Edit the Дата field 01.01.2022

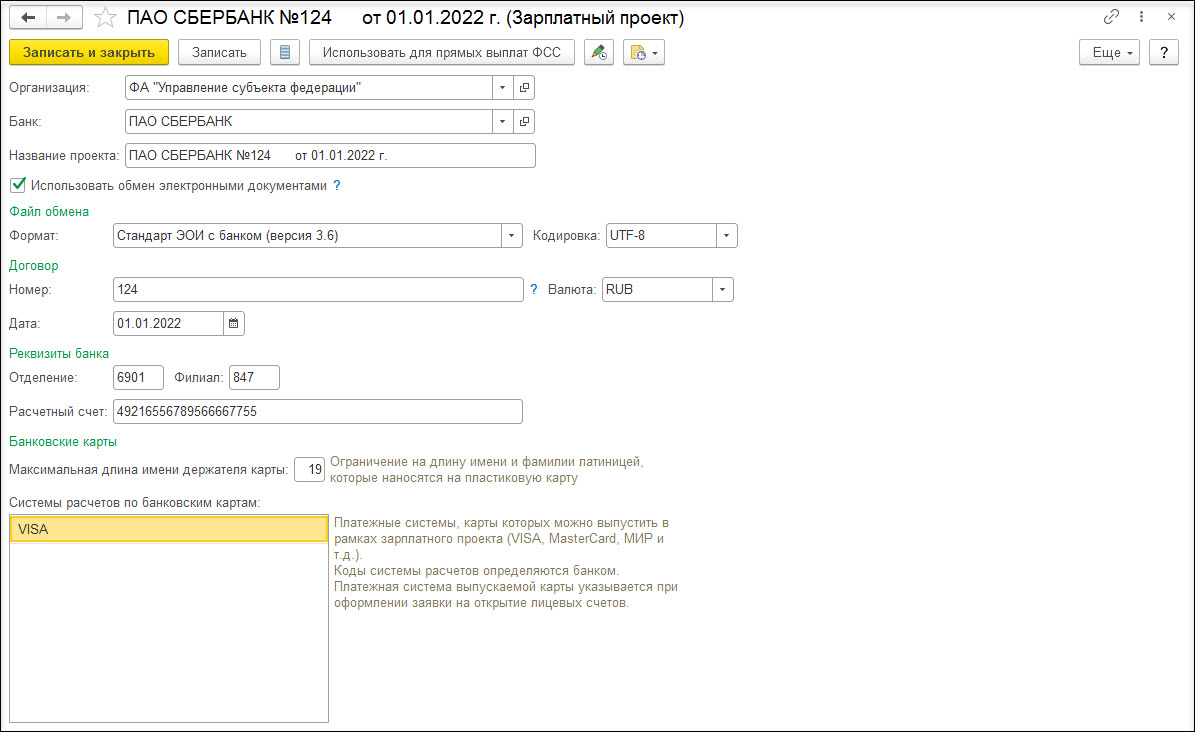pyautogui.click(x=168, y=323)
